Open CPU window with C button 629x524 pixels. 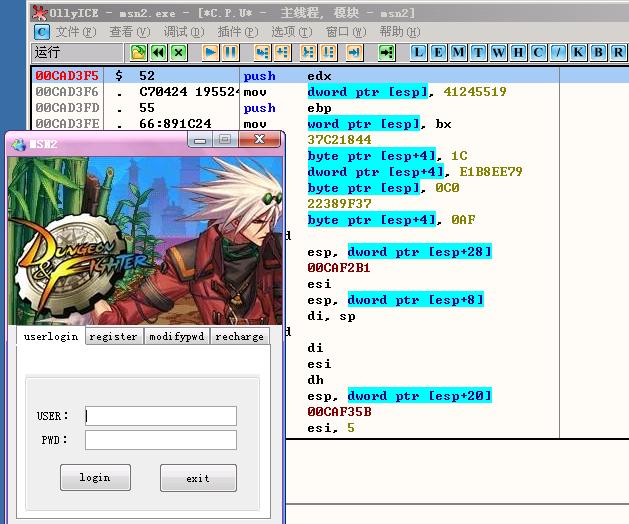(538, 53)
